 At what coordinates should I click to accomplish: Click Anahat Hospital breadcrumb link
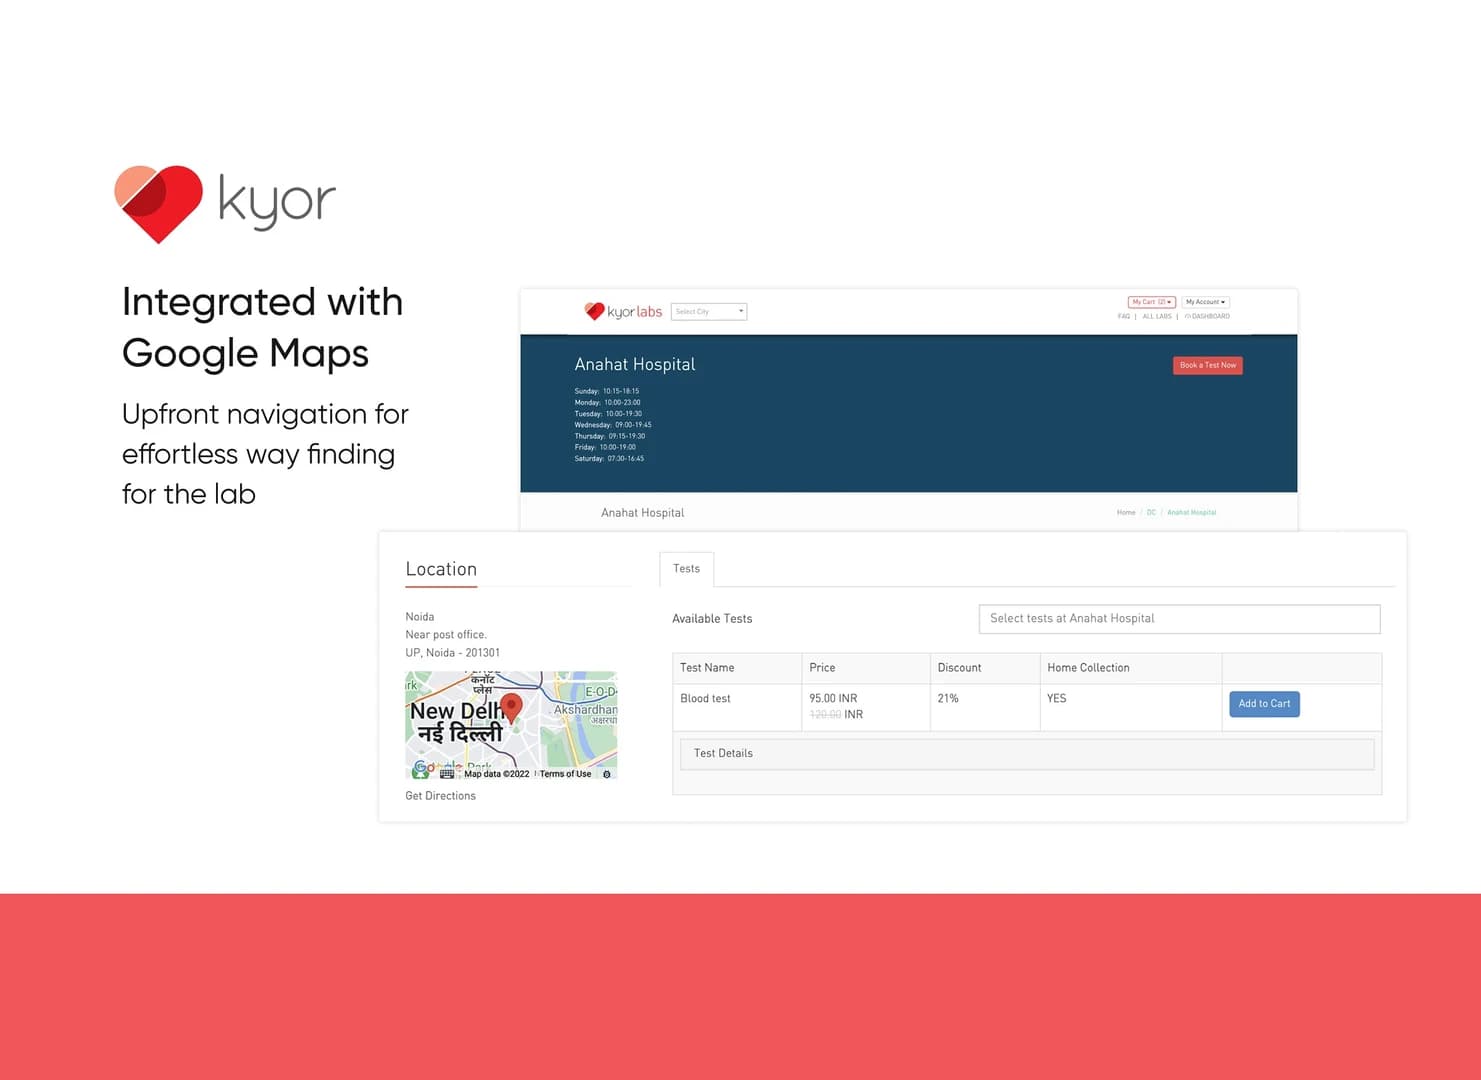click(1192, 512)
